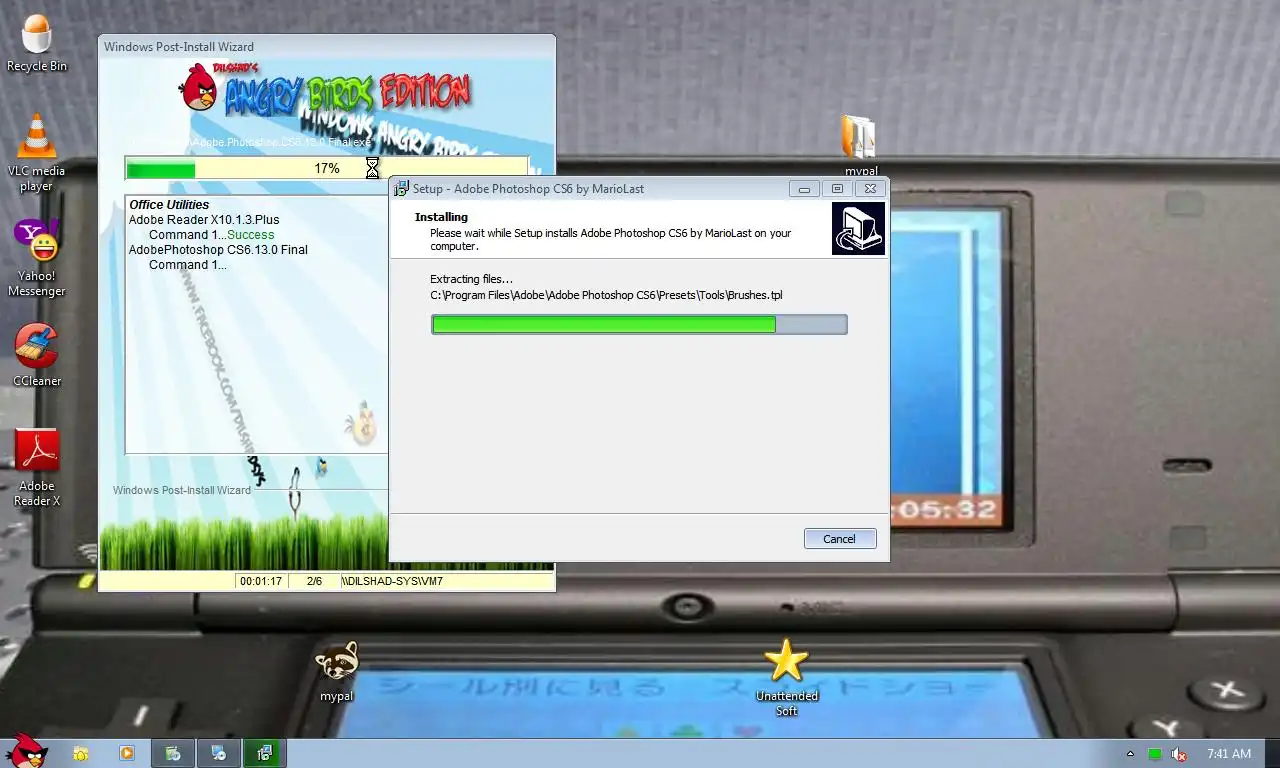
Task: Select 'Adobe Reader X10.1.3.Plus' in wizard list
Action: 204,220
